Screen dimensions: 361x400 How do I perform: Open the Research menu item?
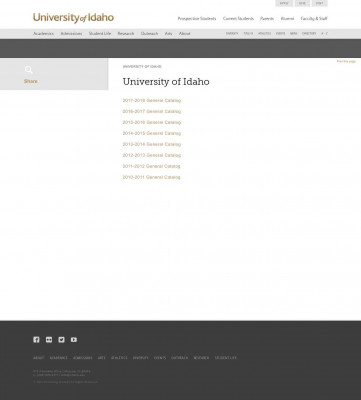[126, 34]
